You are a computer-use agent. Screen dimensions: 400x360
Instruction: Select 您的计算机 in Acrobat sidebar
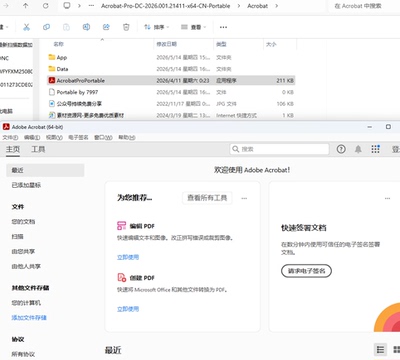[26, 303]
